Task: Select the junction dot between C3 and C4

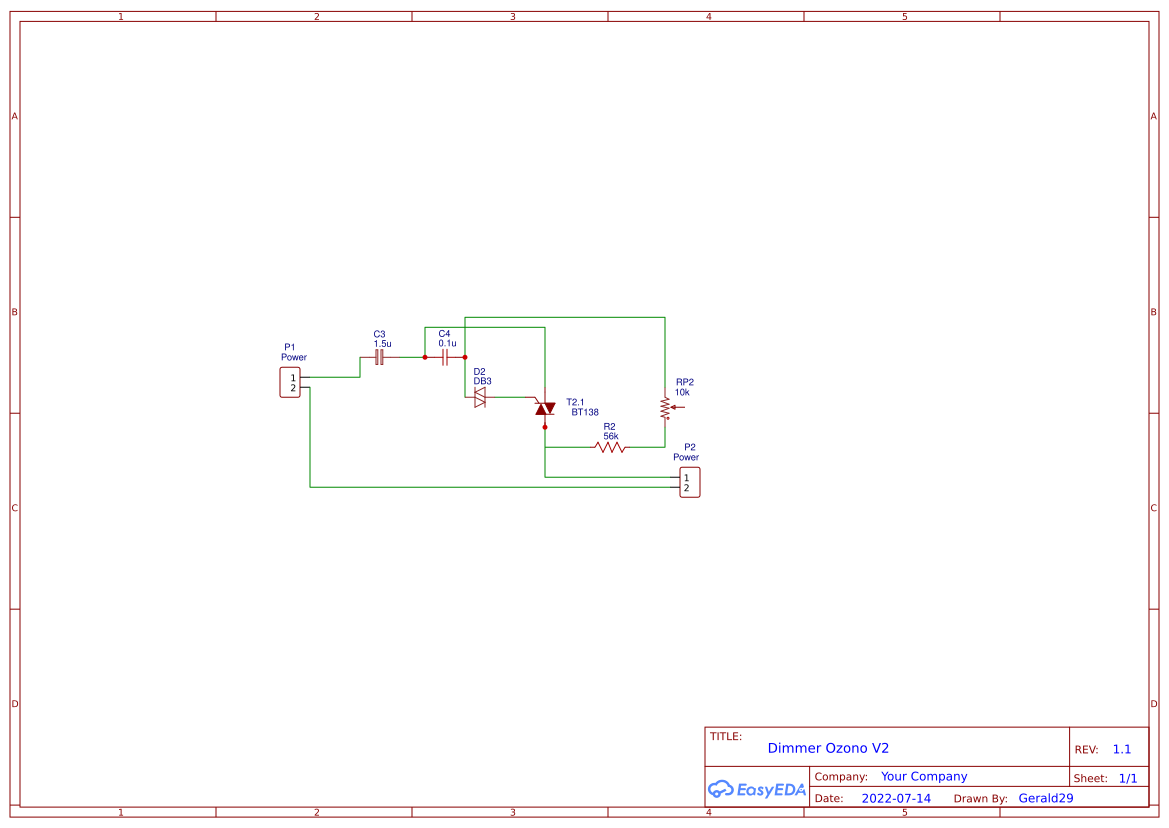Action: click(425, 357)
